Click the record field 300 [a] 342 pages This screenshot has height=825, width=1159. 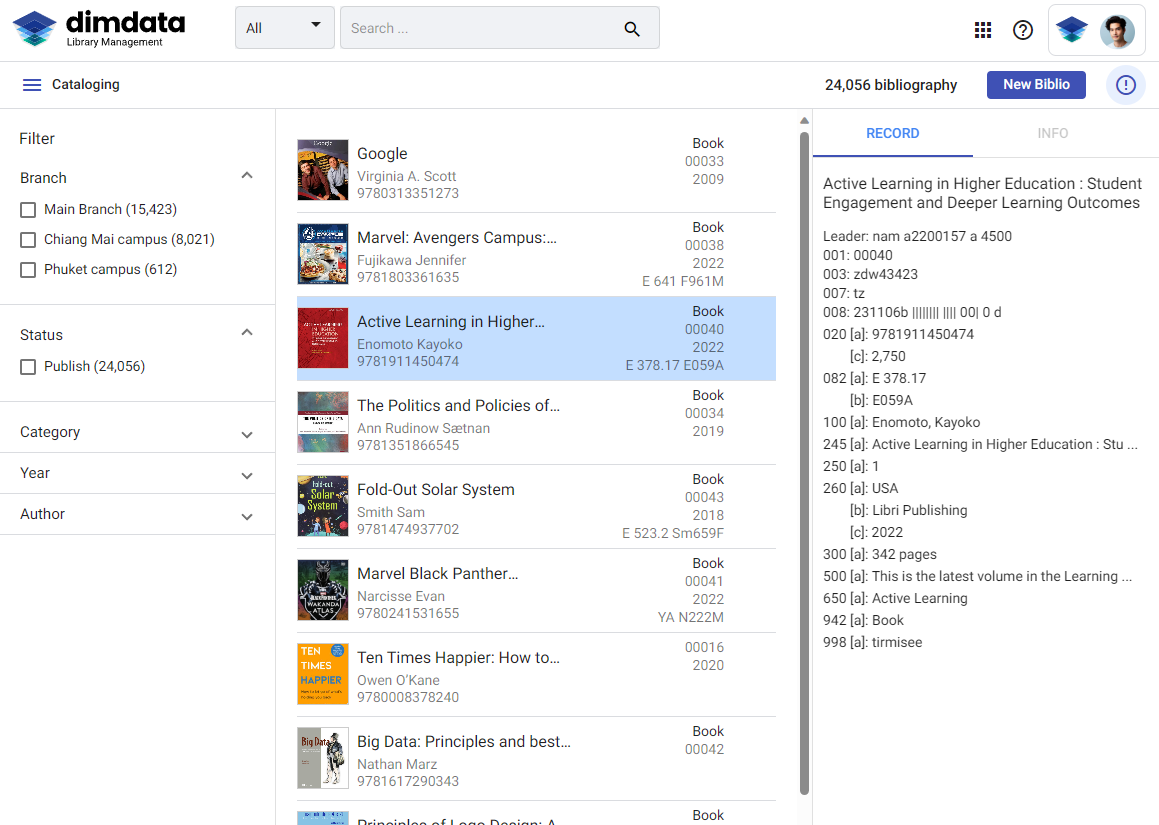[x=880, y=554]
